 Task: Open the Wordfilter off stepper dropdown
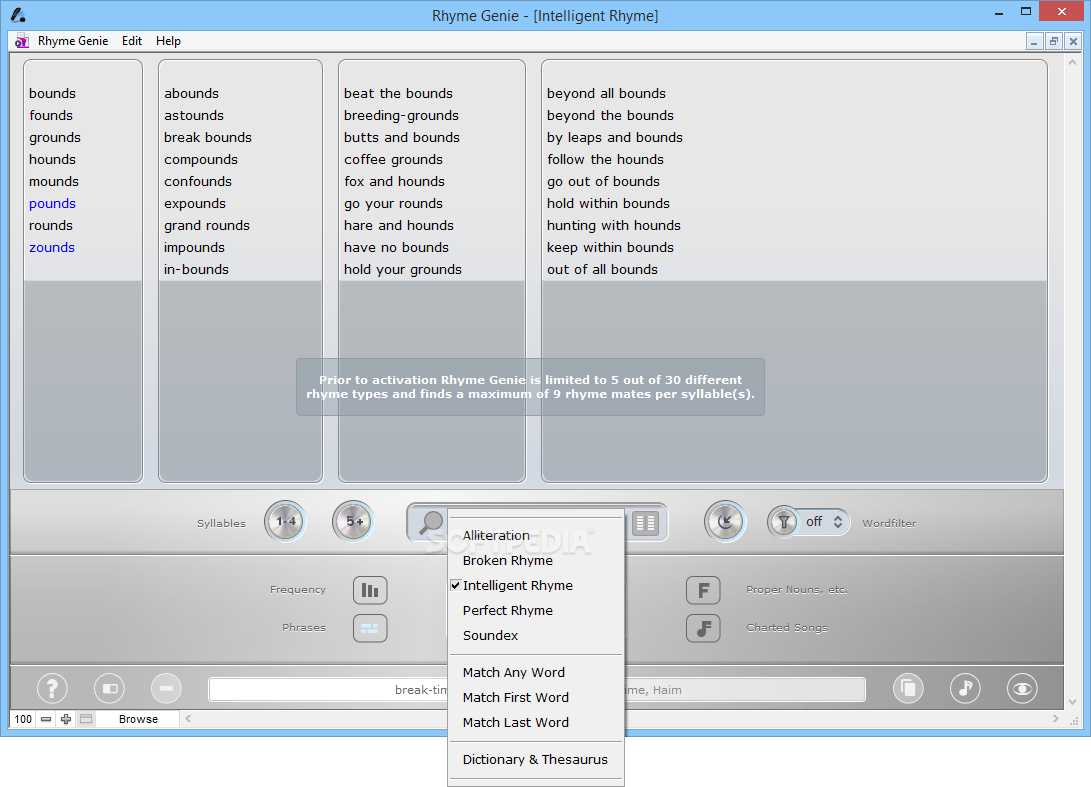pyautogui.click(x=824, y=522)
